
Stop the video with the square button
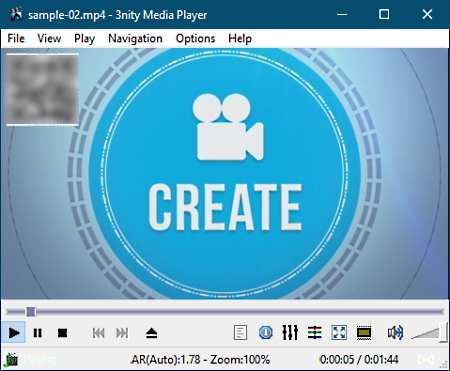coord(62,333)
